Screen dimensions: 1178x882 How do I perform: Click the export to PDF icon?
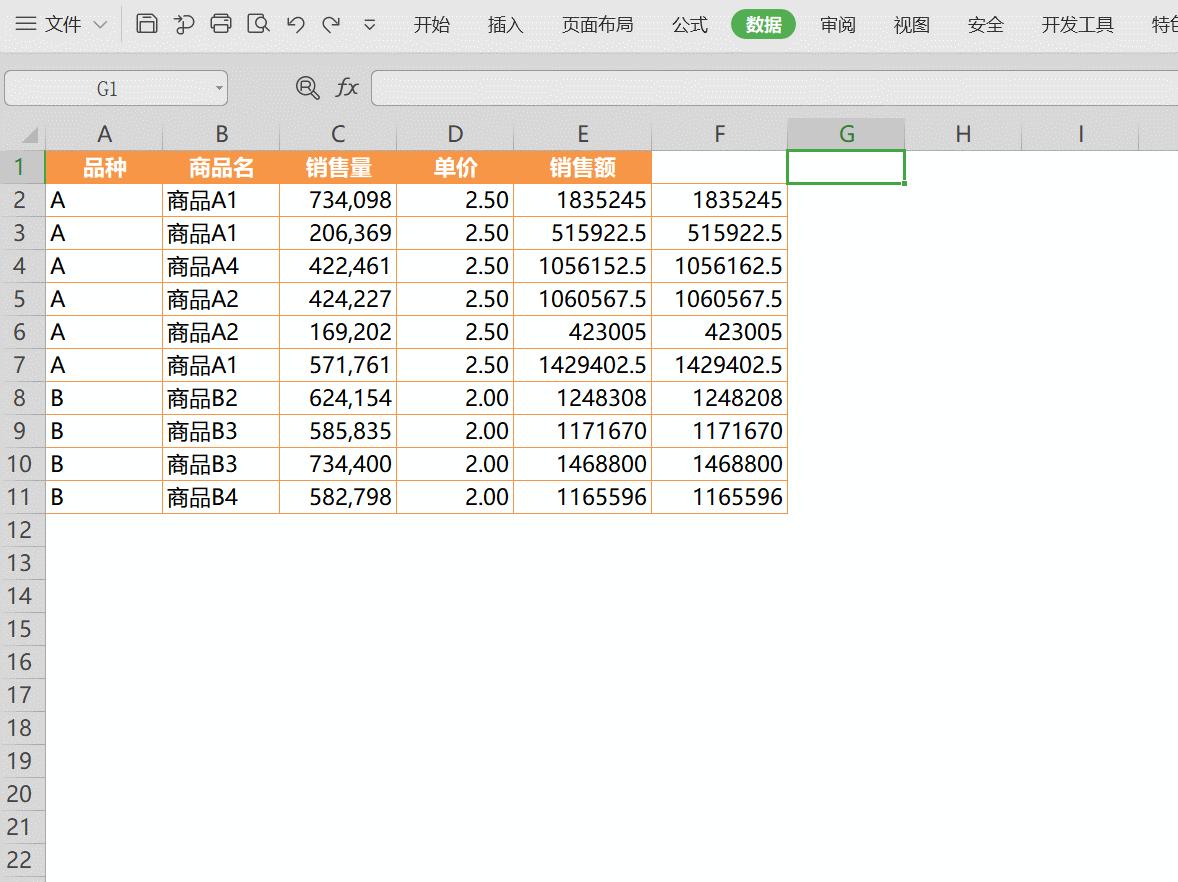[184, 25]
